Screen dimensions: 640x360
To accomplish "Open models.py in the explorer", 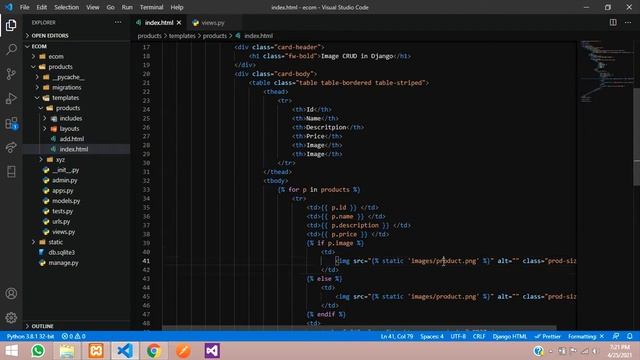I will [66, 201].
